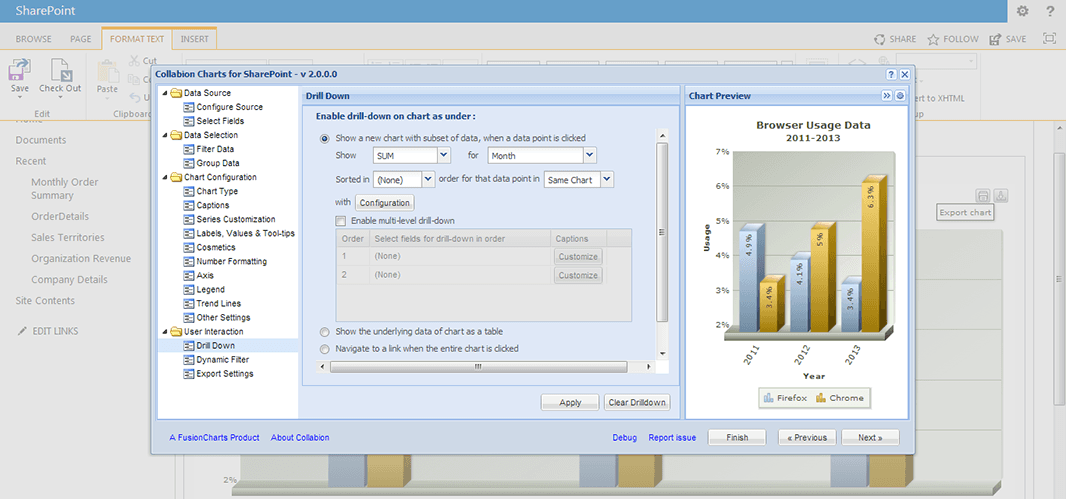Enable multi-level drill-down checkbox
Screen dimensions: 1066x499
click(x=341, y=221)
